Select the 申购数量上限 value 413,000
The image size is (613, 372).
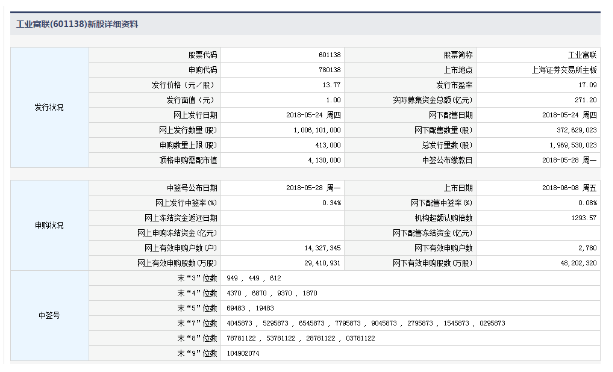tap(328, 145)
